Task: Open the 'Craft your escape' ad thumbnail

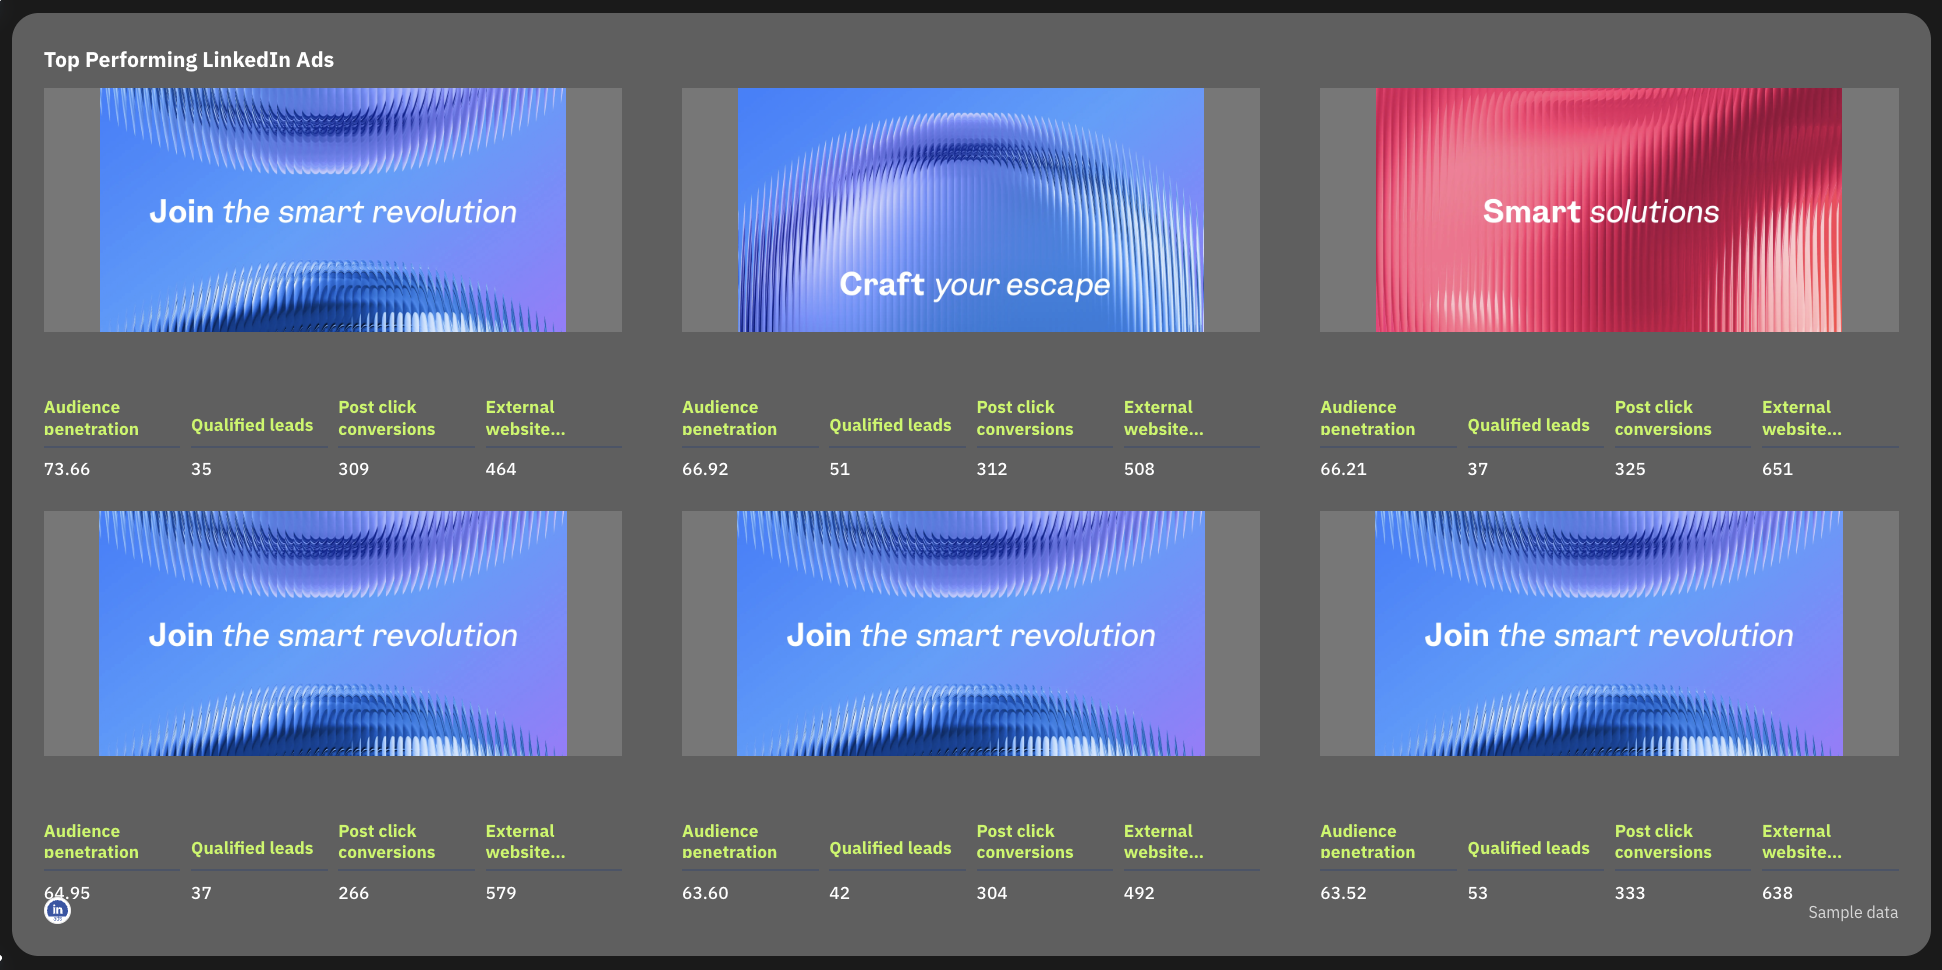Action: (970, 210)
